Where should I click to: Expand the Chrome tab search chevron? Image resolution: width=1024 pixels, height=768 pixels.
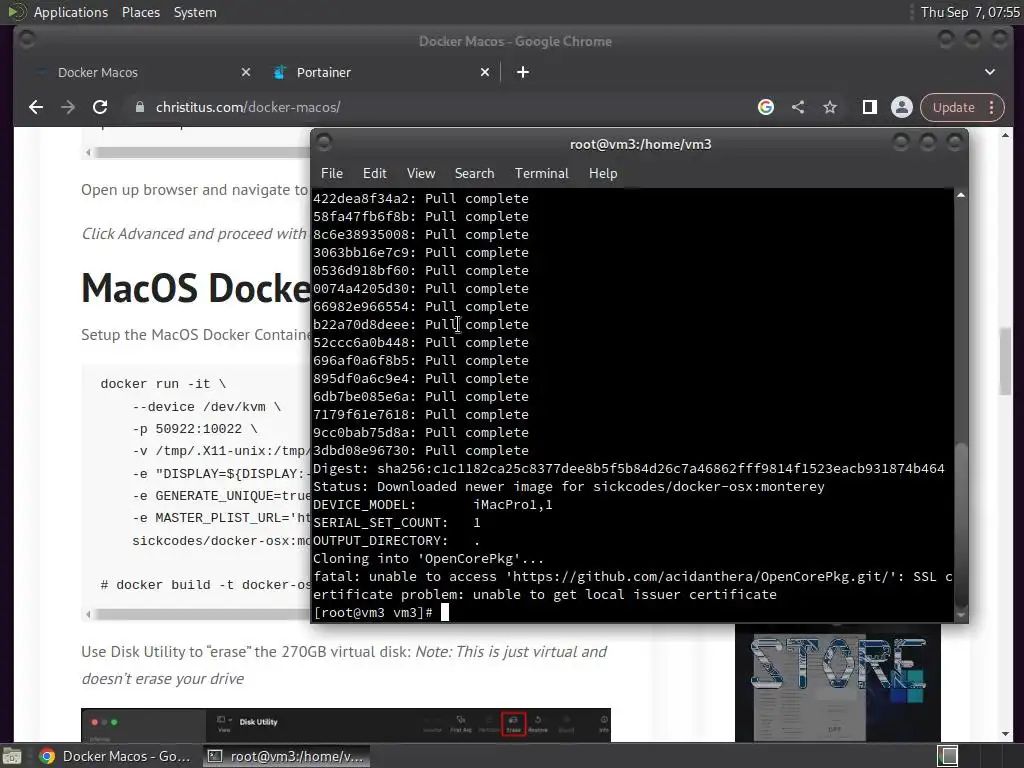point(990,72)
